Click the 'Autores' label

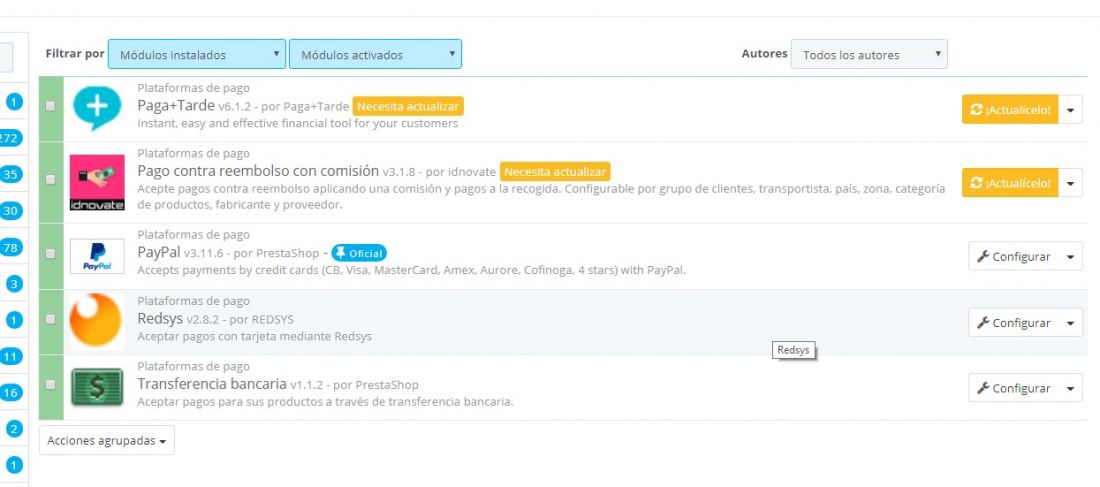click(765, 53)
